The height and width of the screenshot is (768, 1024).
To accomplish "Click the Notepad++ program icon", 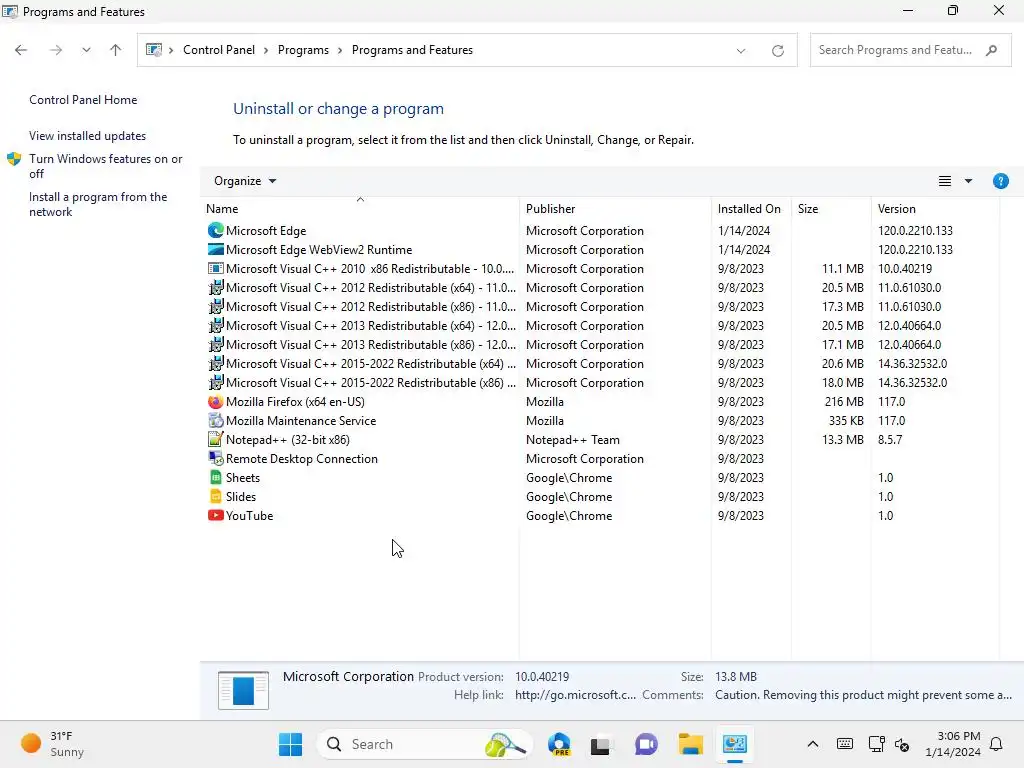I will [216, 440].
